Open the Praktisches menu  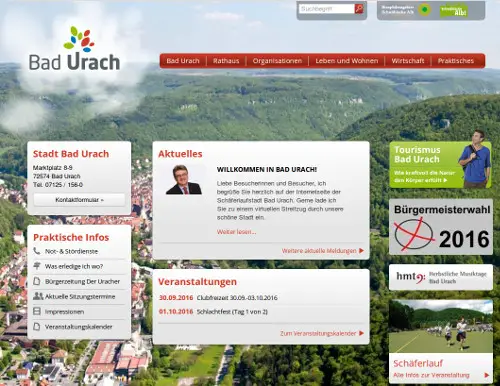(x=456, y=61)
